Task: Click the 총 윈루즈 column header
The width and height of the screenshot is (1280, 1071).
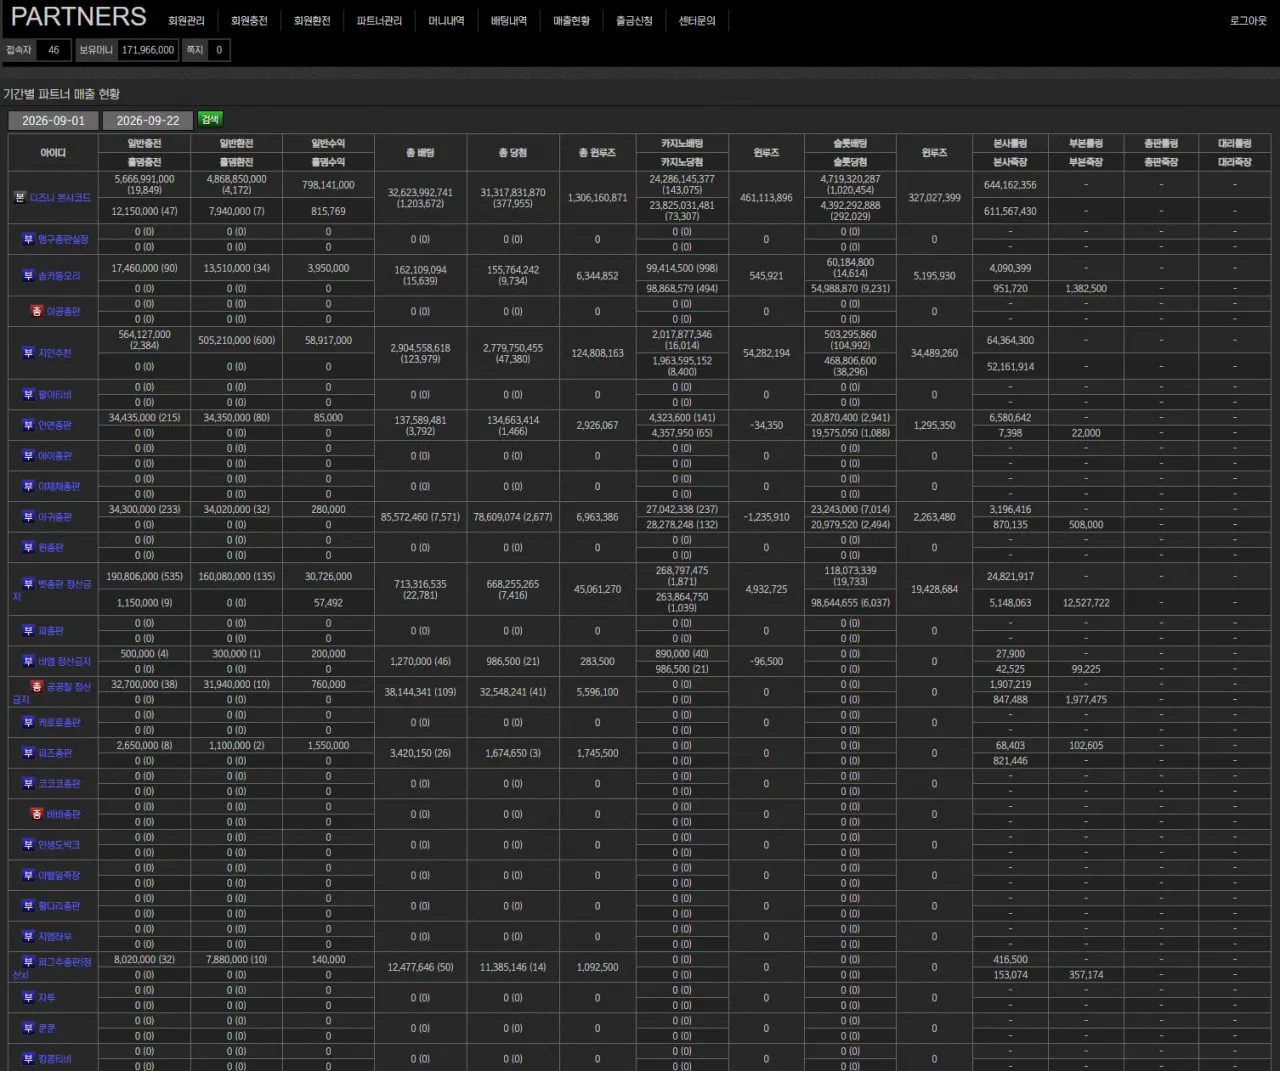Action: click(x=597, y=152)
